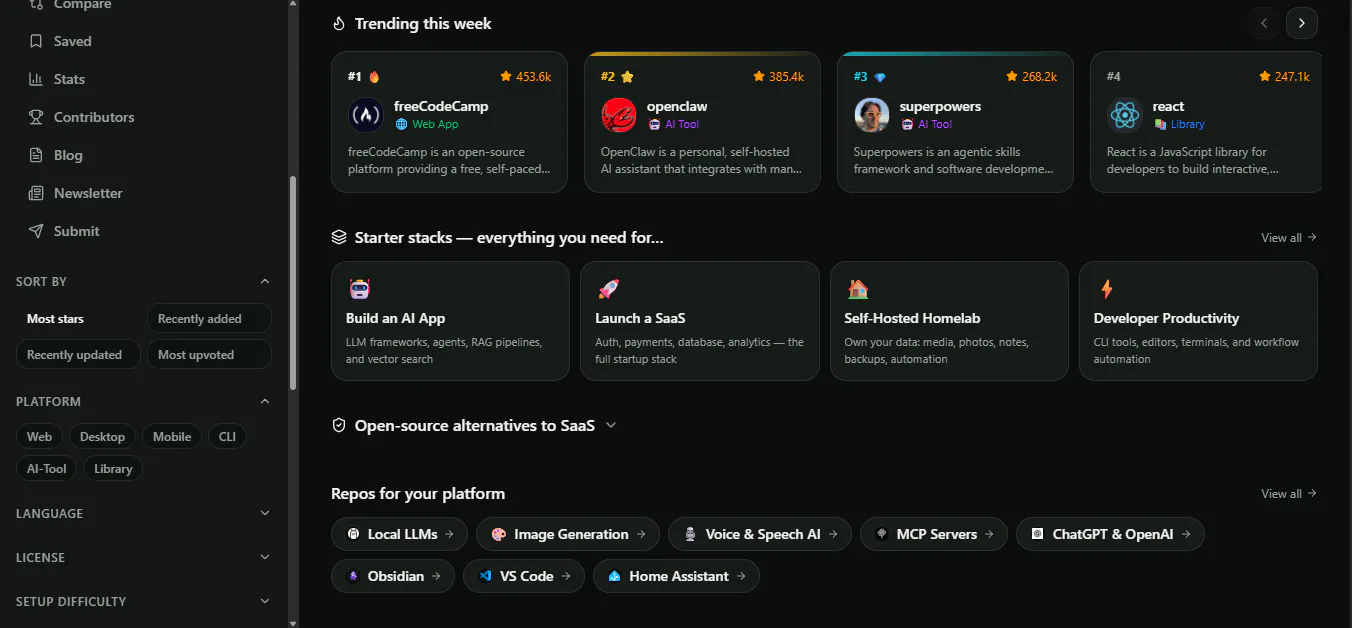Click the house icon on Self-Hosted Homelab
Image resolution: width=1352 pixels, height=628 pixels.
[x=857, y=289]
